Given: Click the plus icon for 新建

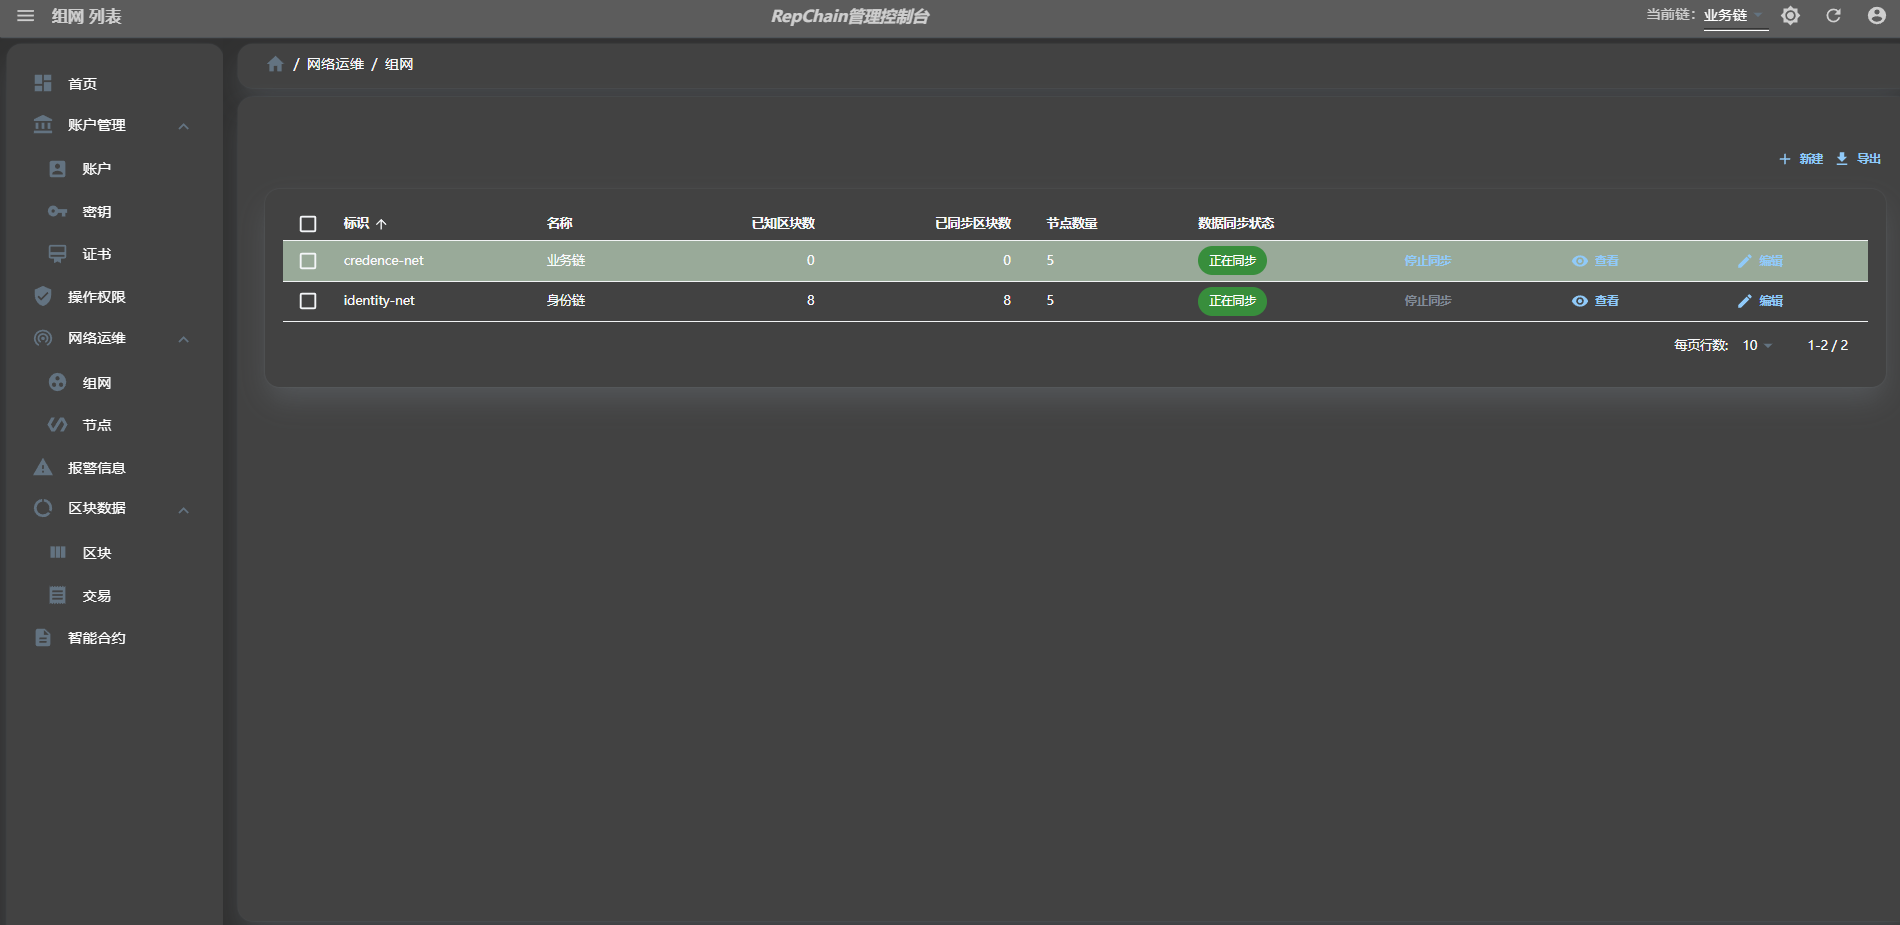Looking at the screenshot, I should 1784,159.
